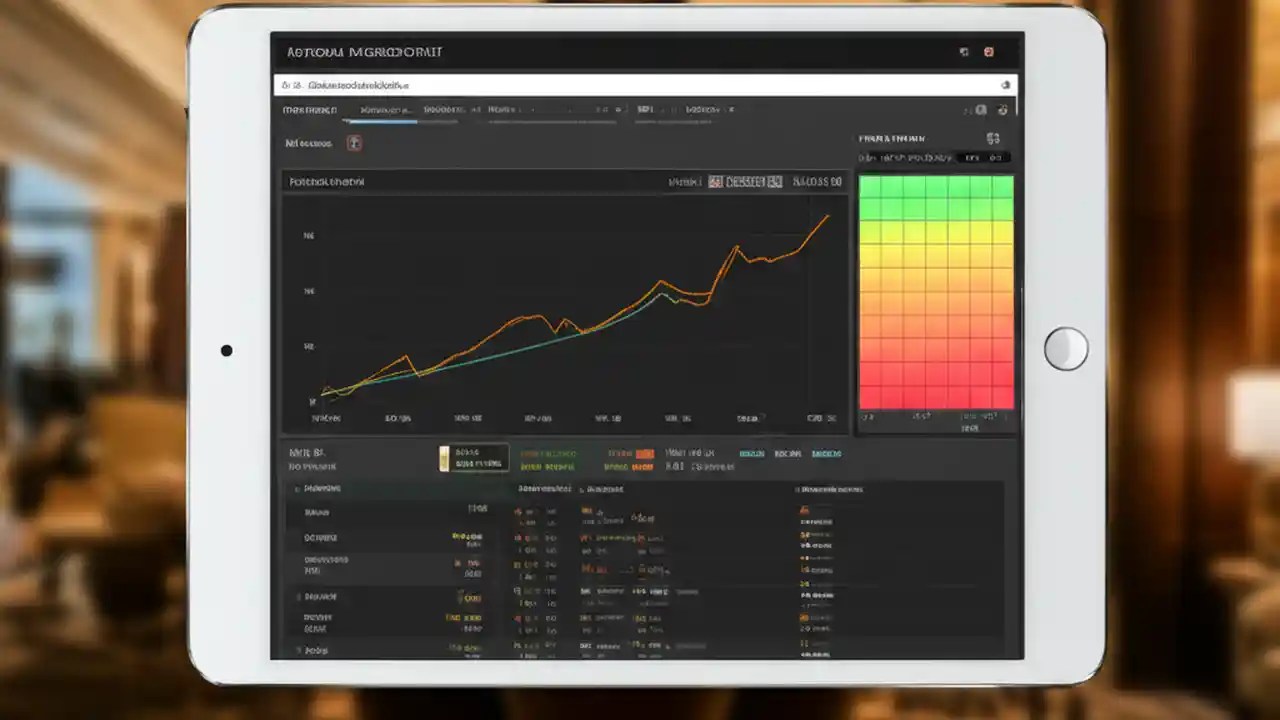Click the refresh icon at the toolbar's right end

coord(1003,108)
